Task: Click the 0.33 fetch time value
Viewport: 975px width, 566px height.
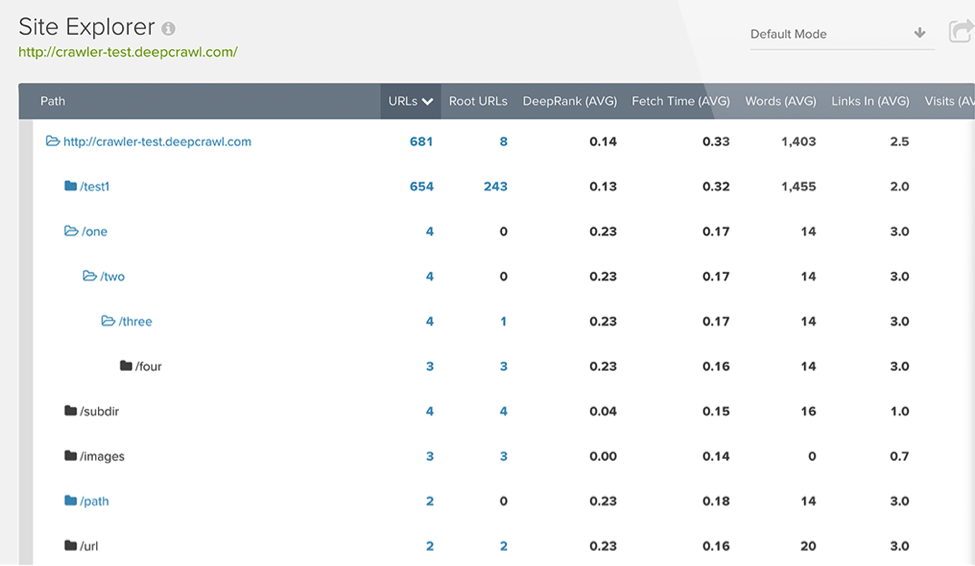Action: click(716, 142)
